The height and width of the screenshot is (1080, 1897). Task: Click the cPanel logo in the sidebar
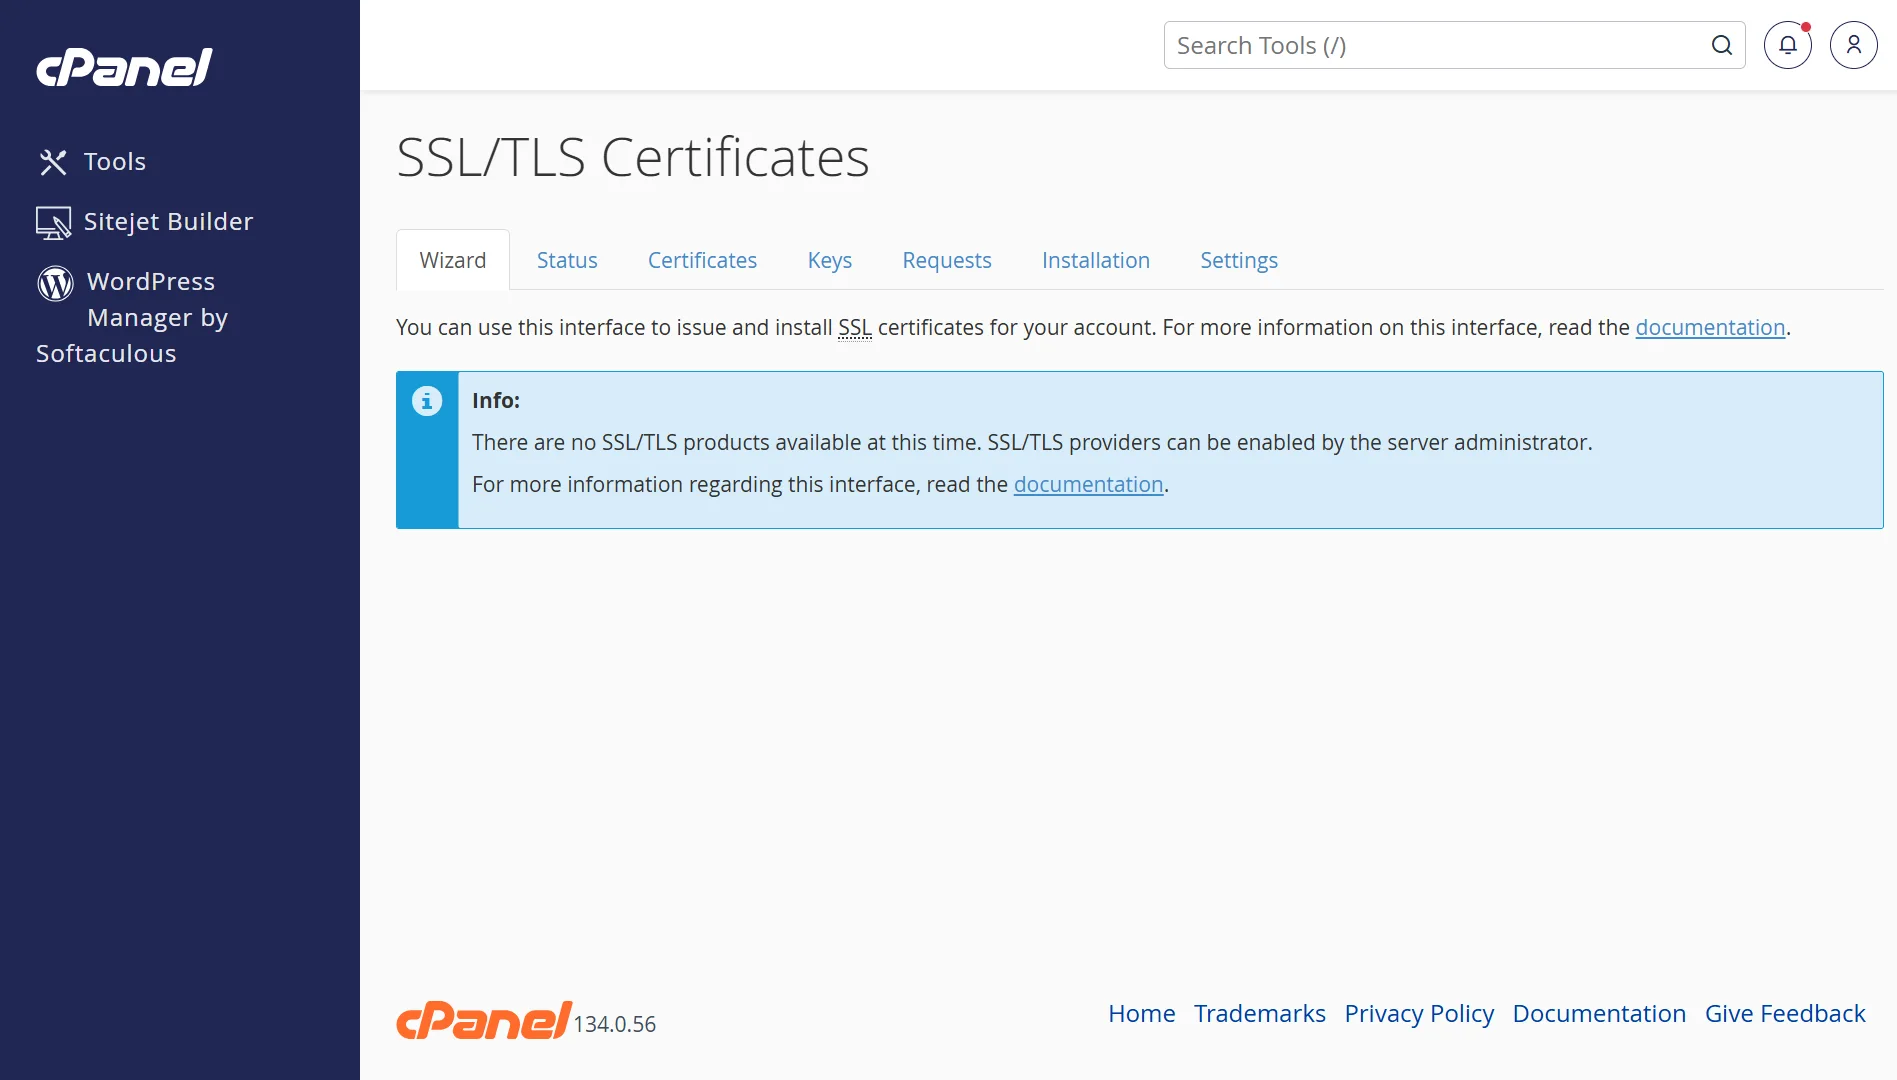coord(124,67)
